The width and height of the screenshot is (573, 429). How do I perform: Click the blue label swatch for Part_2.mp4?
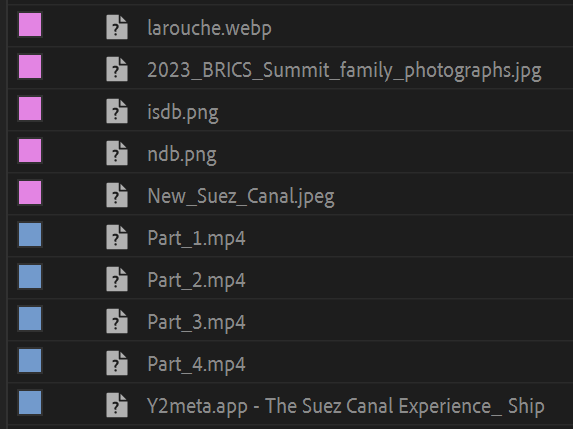[x=30, y=277]
